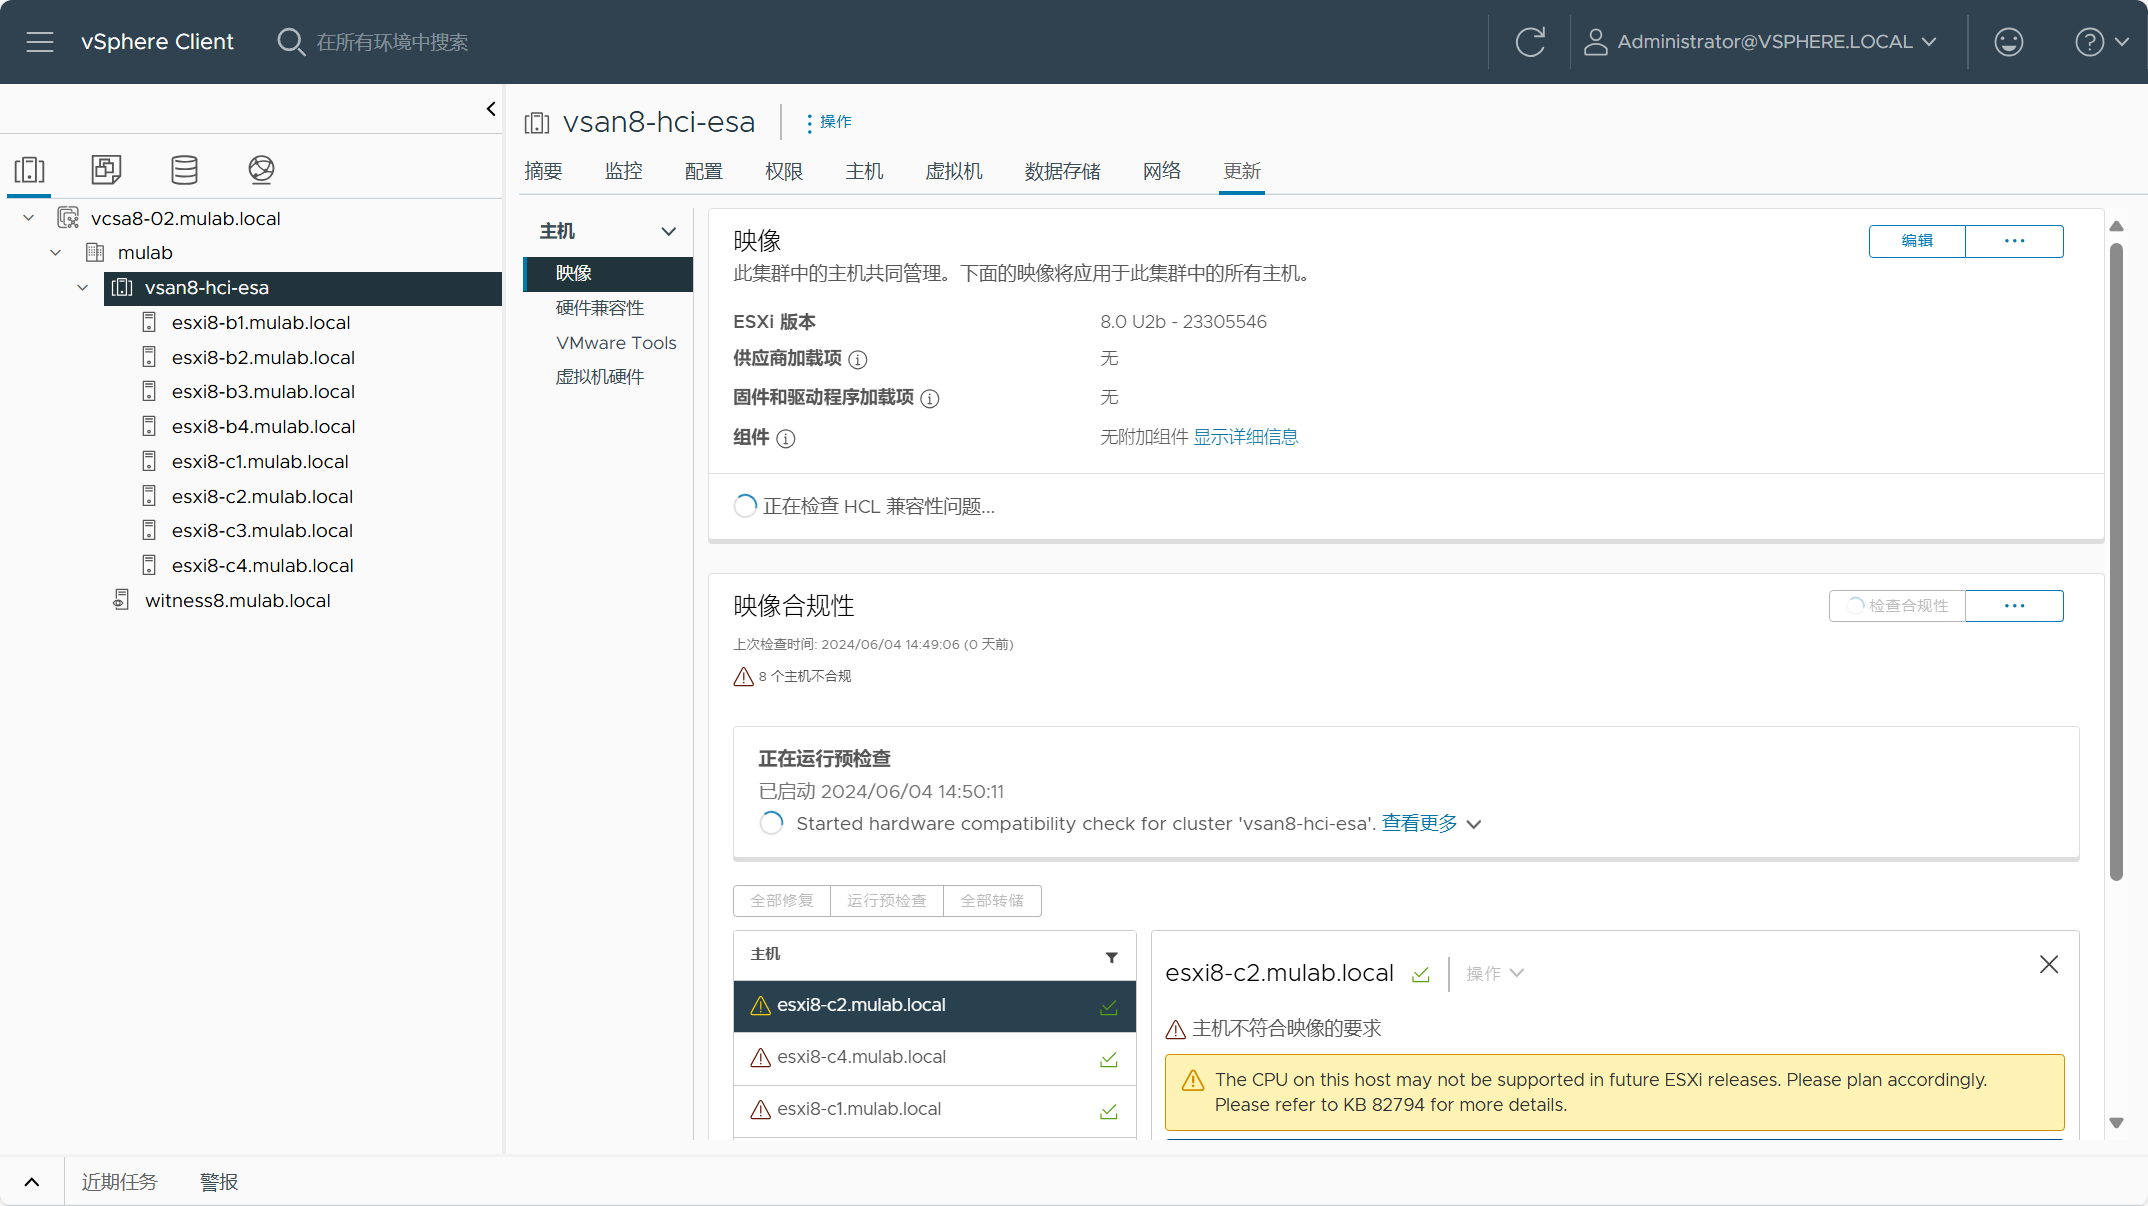Collapse the vsan8-hci-esa cluster node

point(83,288)
